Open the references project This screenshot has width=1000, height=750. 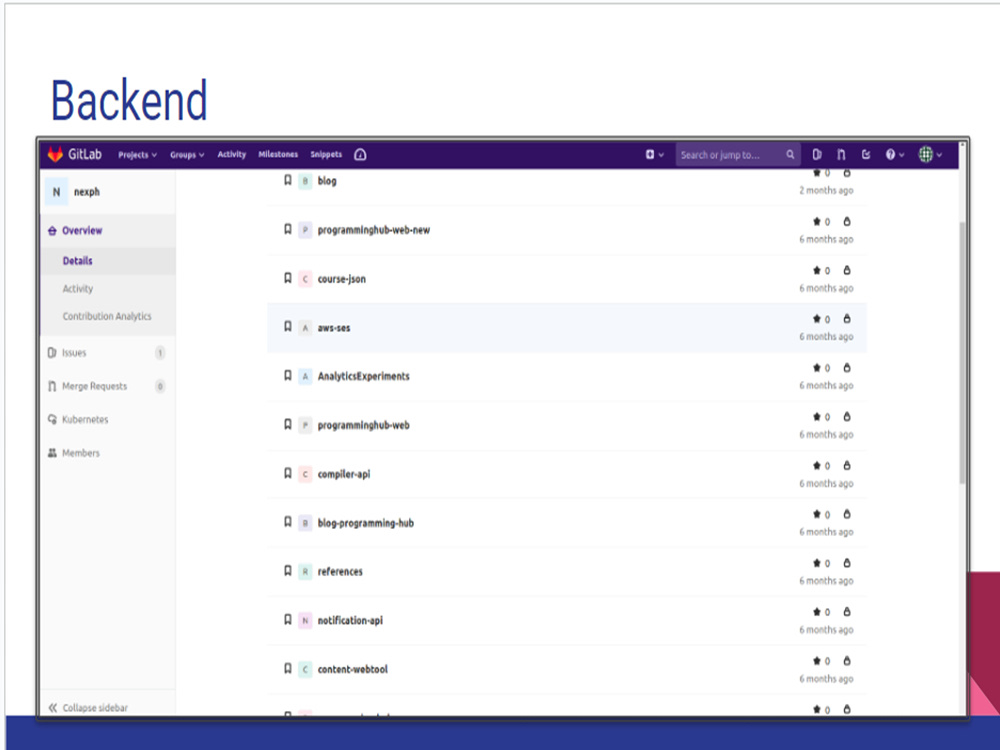[340, 572]
